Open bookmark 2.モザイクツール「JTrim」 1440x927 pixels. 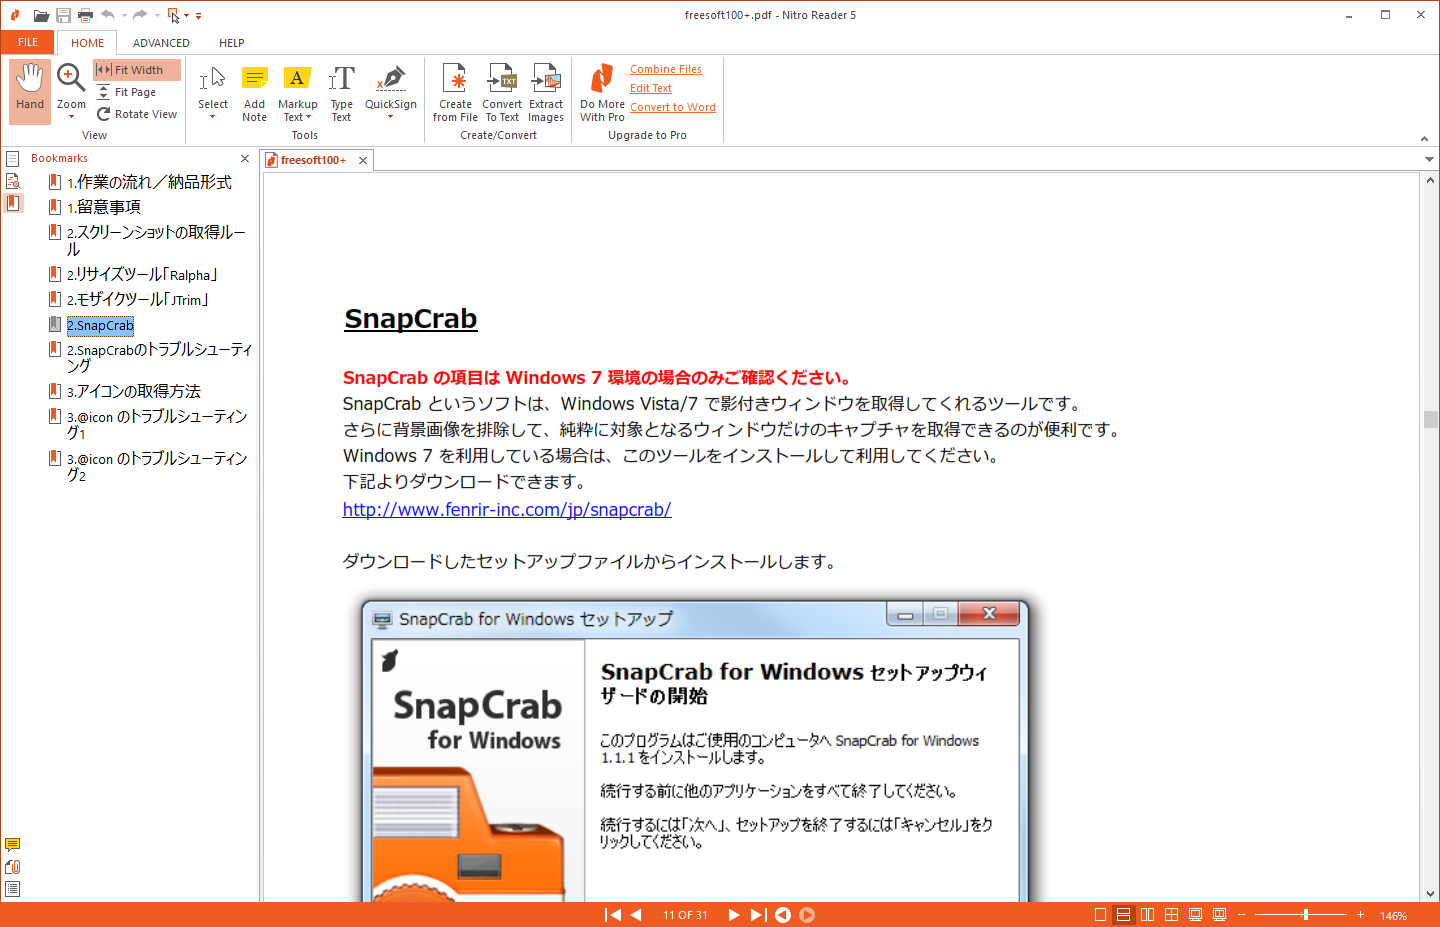[138, 299]
